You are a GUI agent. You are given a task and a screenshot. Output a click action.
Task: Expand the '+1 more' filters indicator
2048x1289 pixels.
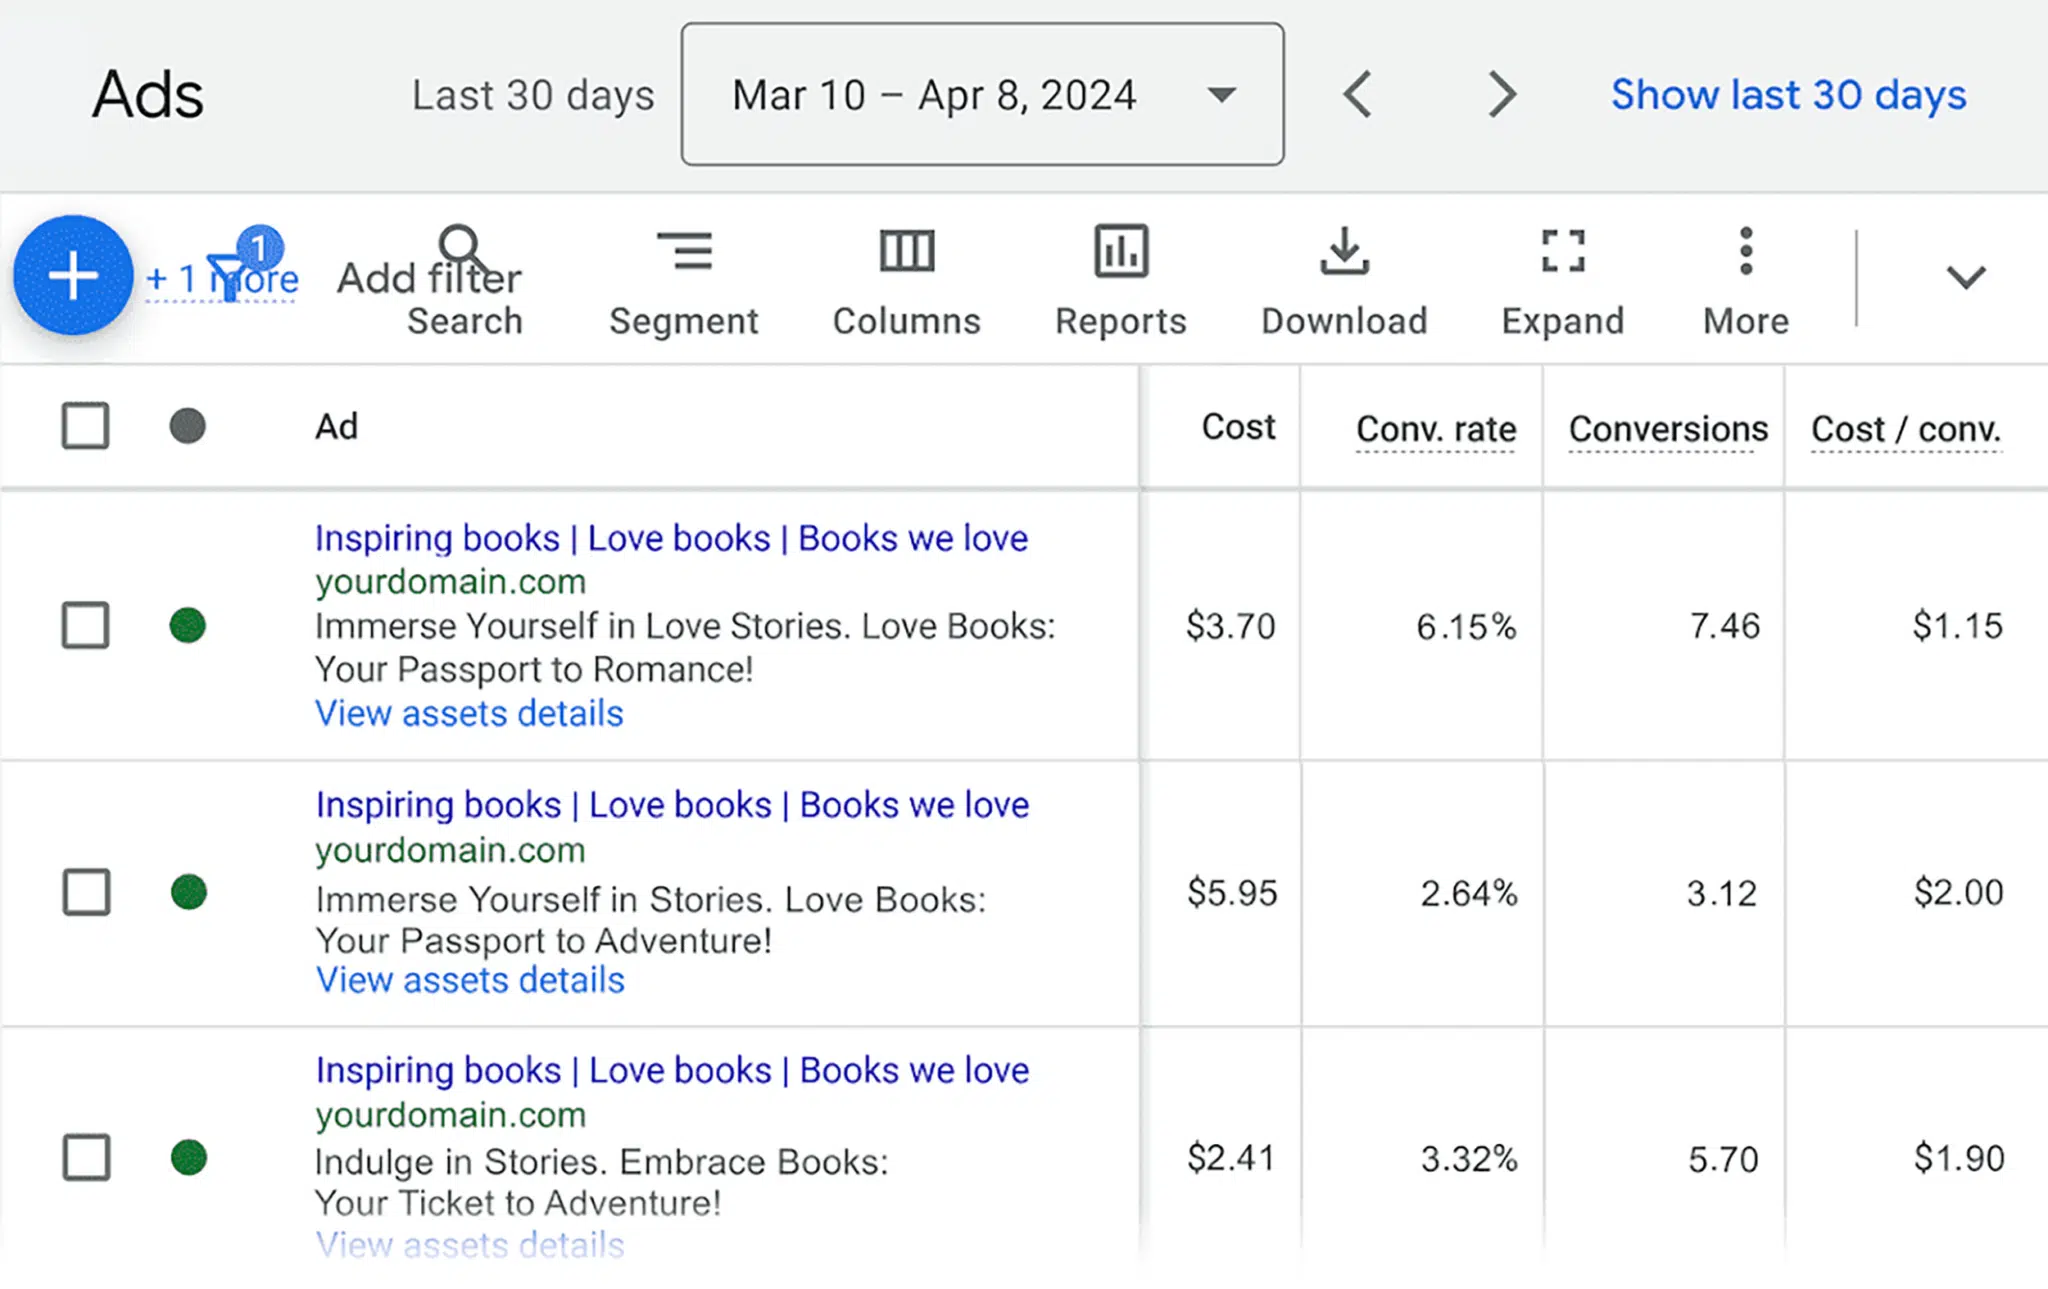(222, 280)
